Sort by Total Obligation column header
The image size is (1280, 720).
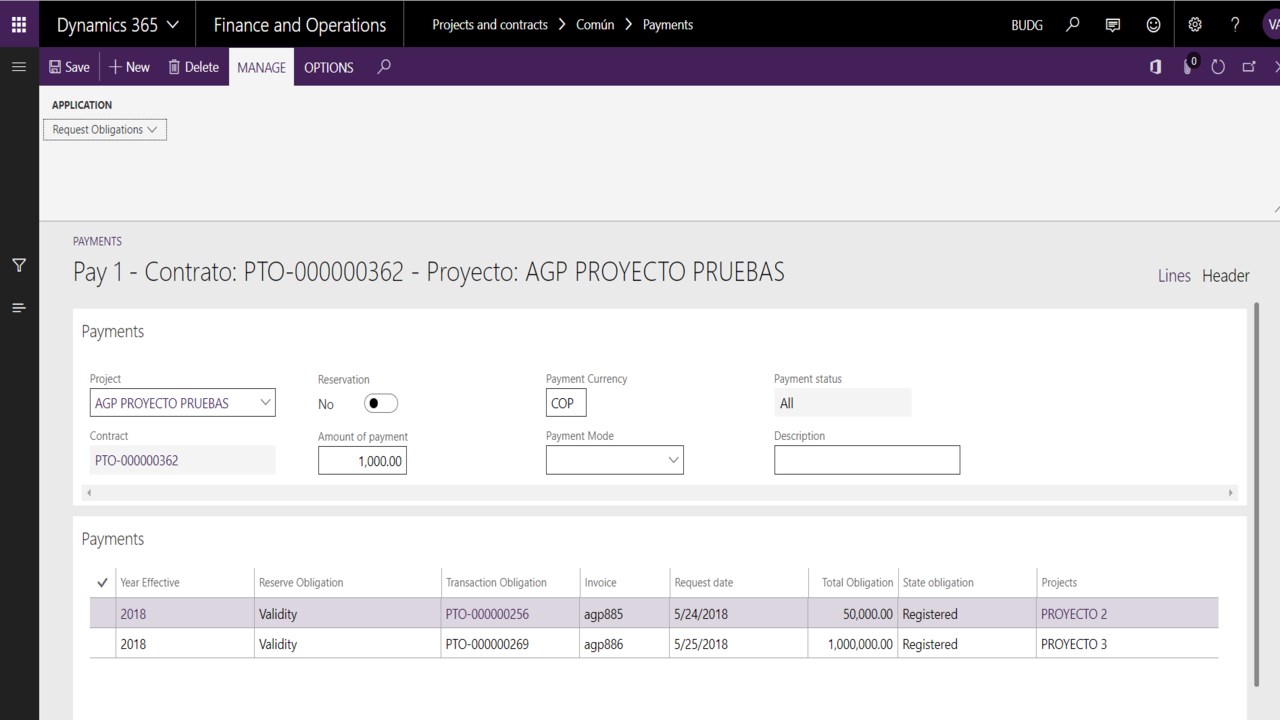(x=857, y=582)
